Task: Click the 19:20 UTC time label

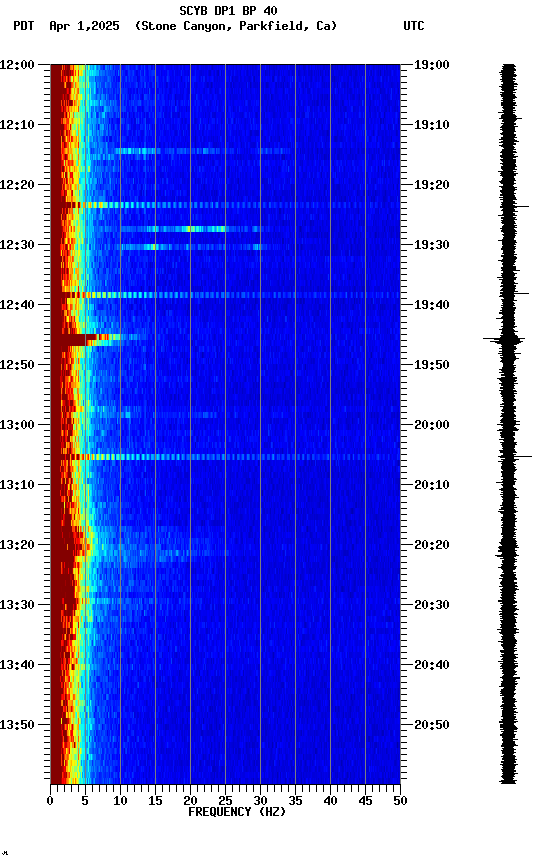Action: (x=432, y=185)
